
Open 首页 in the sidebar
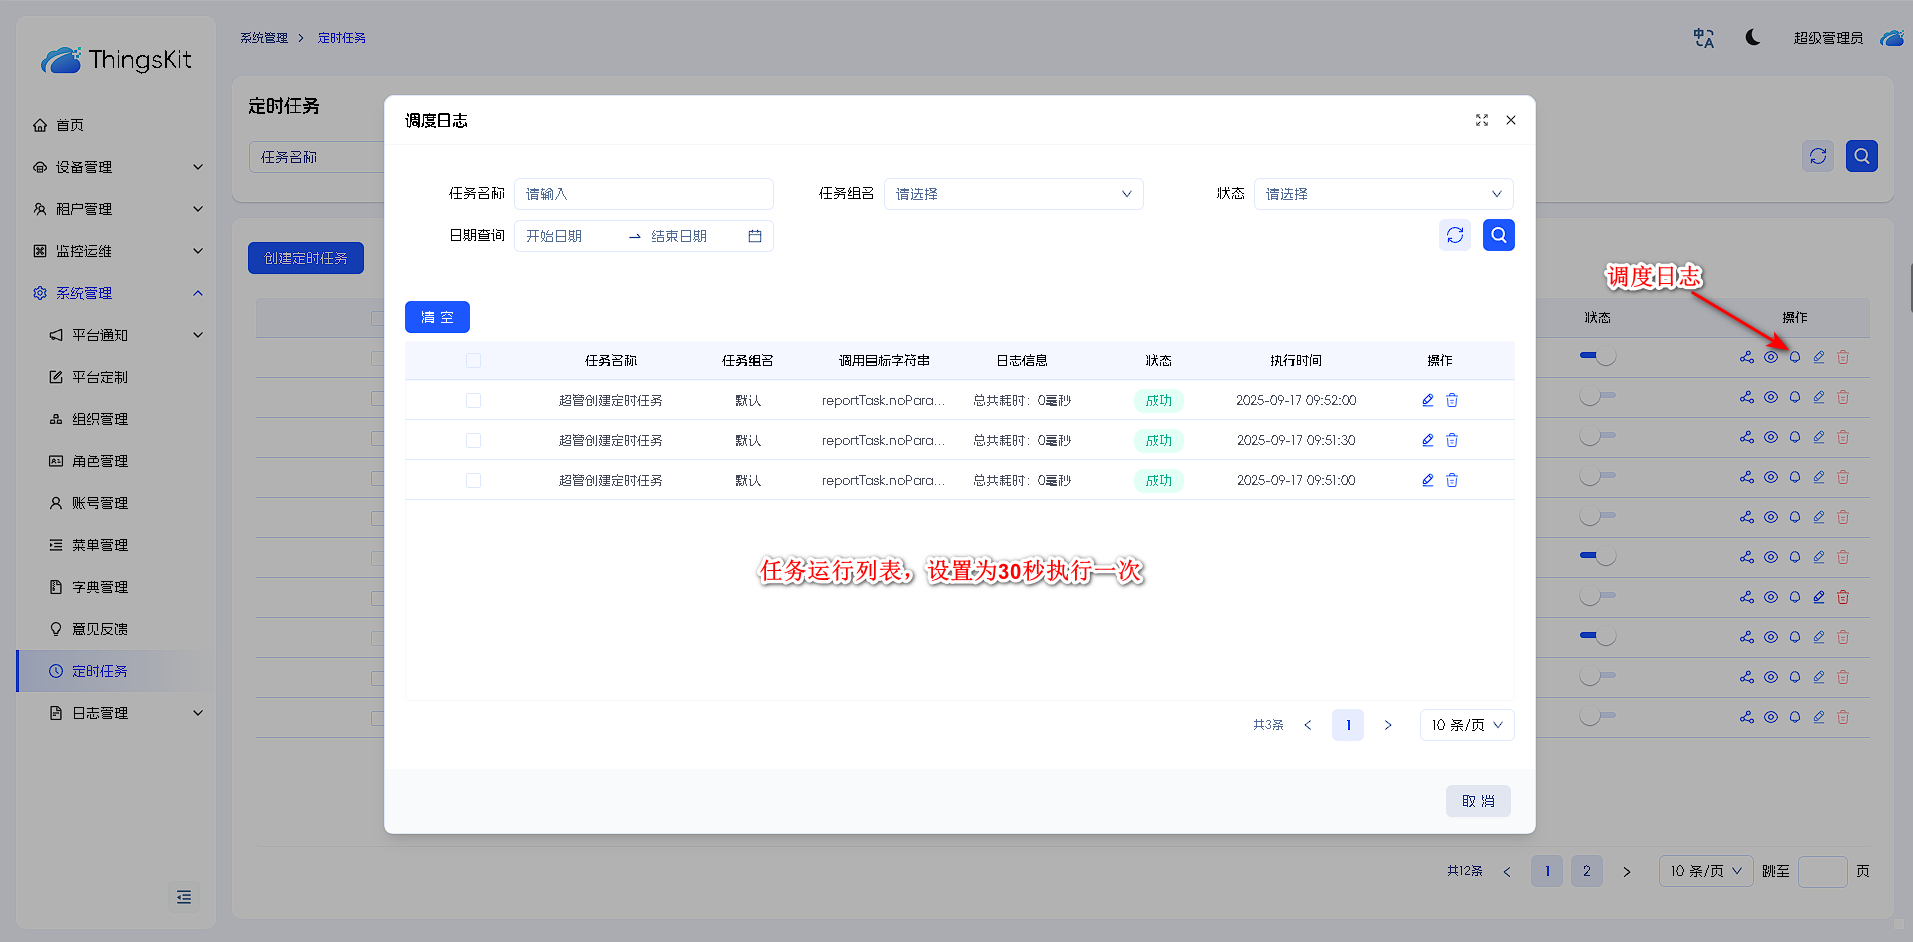[x=70, y=125]
